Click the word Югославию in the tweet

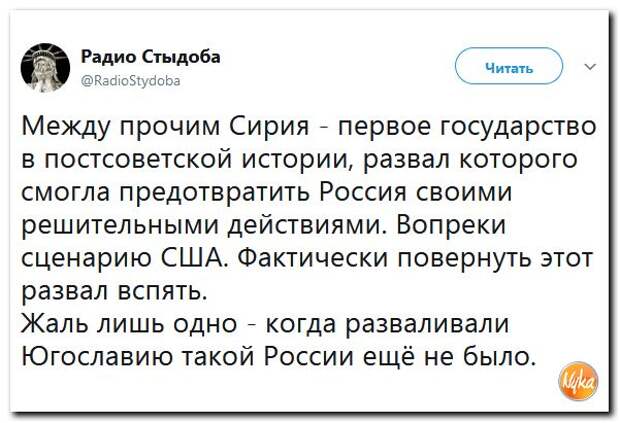click(x=97, y=357)
